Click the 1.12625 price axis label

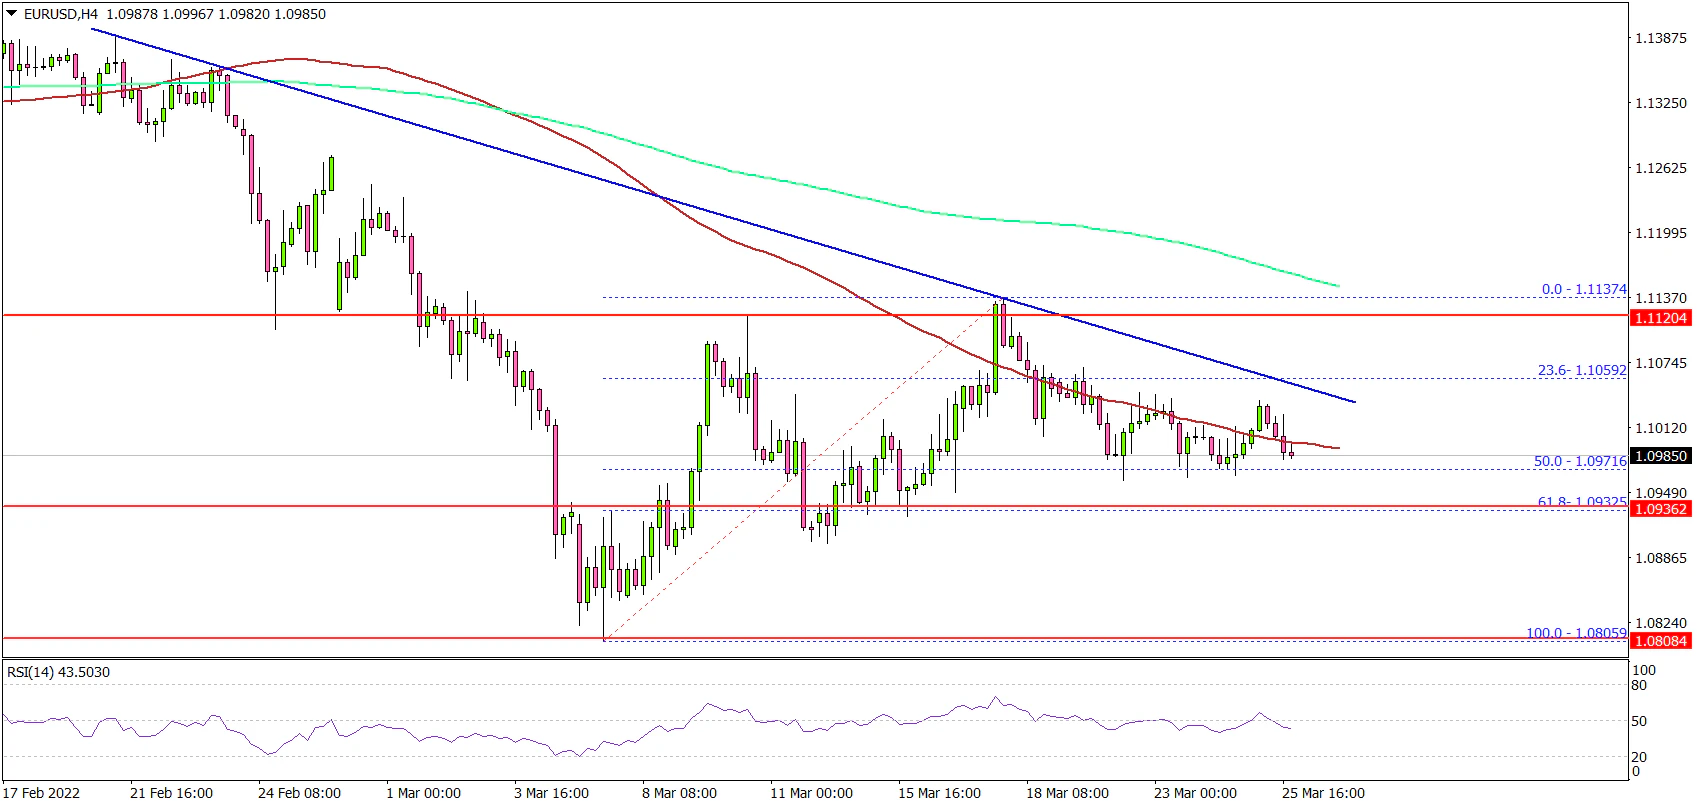(1660, 168)
